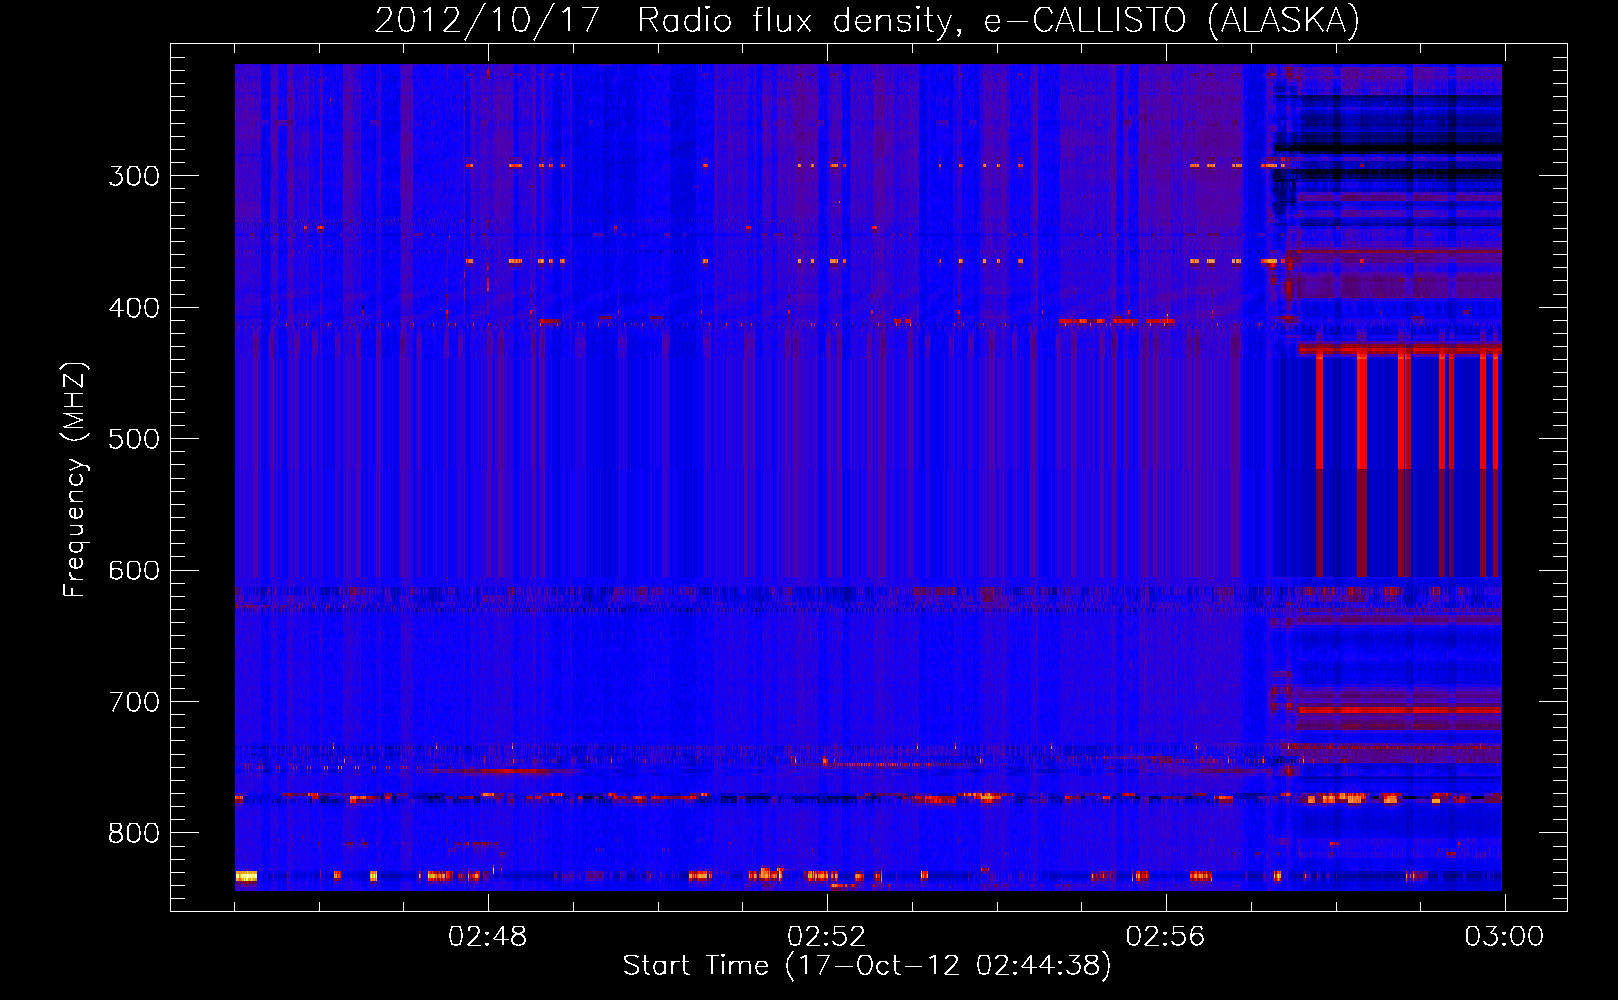Click the 300 frequency tick label
Viewport: 1618px width, 1000px height.
(x=134, y=176)
